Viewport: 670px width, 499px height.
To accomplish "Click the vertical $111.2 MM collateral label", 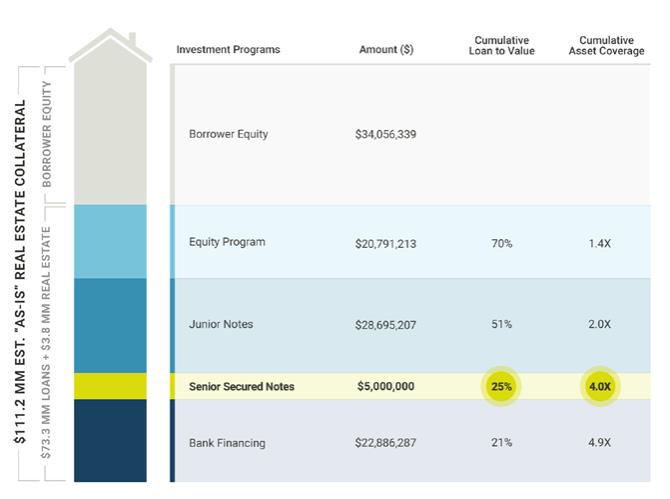I will tap(20, 270).
